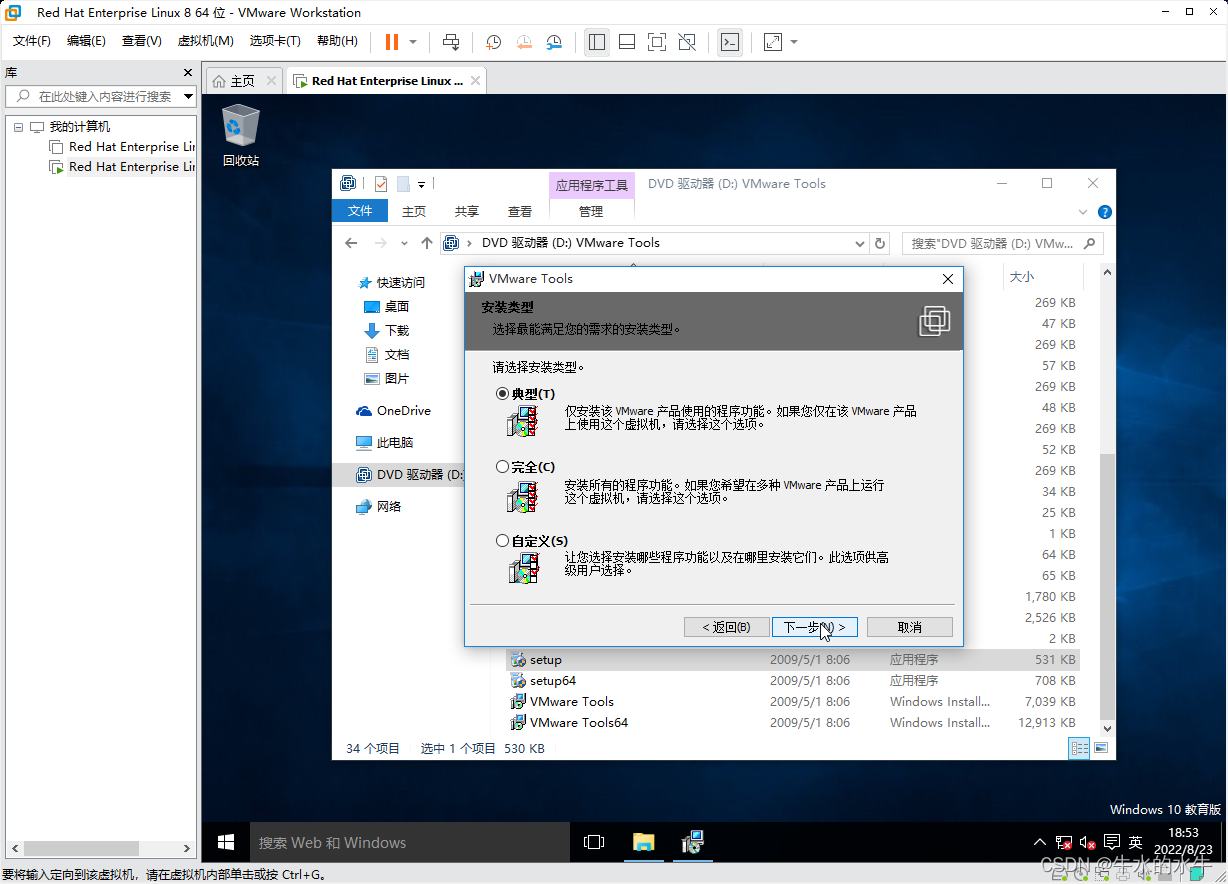Open the library search dropdown arrow
The image size is (1228, 884).
189,96
